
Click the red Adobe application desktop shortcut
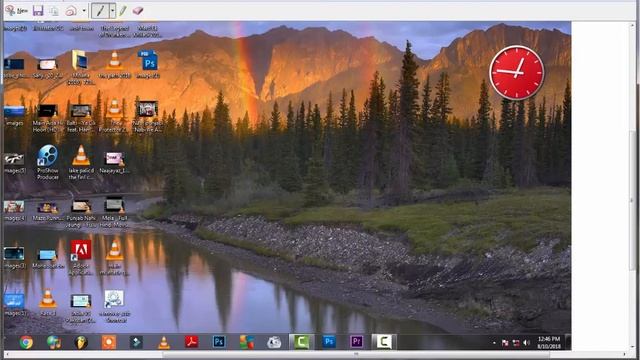pos(81,257)
